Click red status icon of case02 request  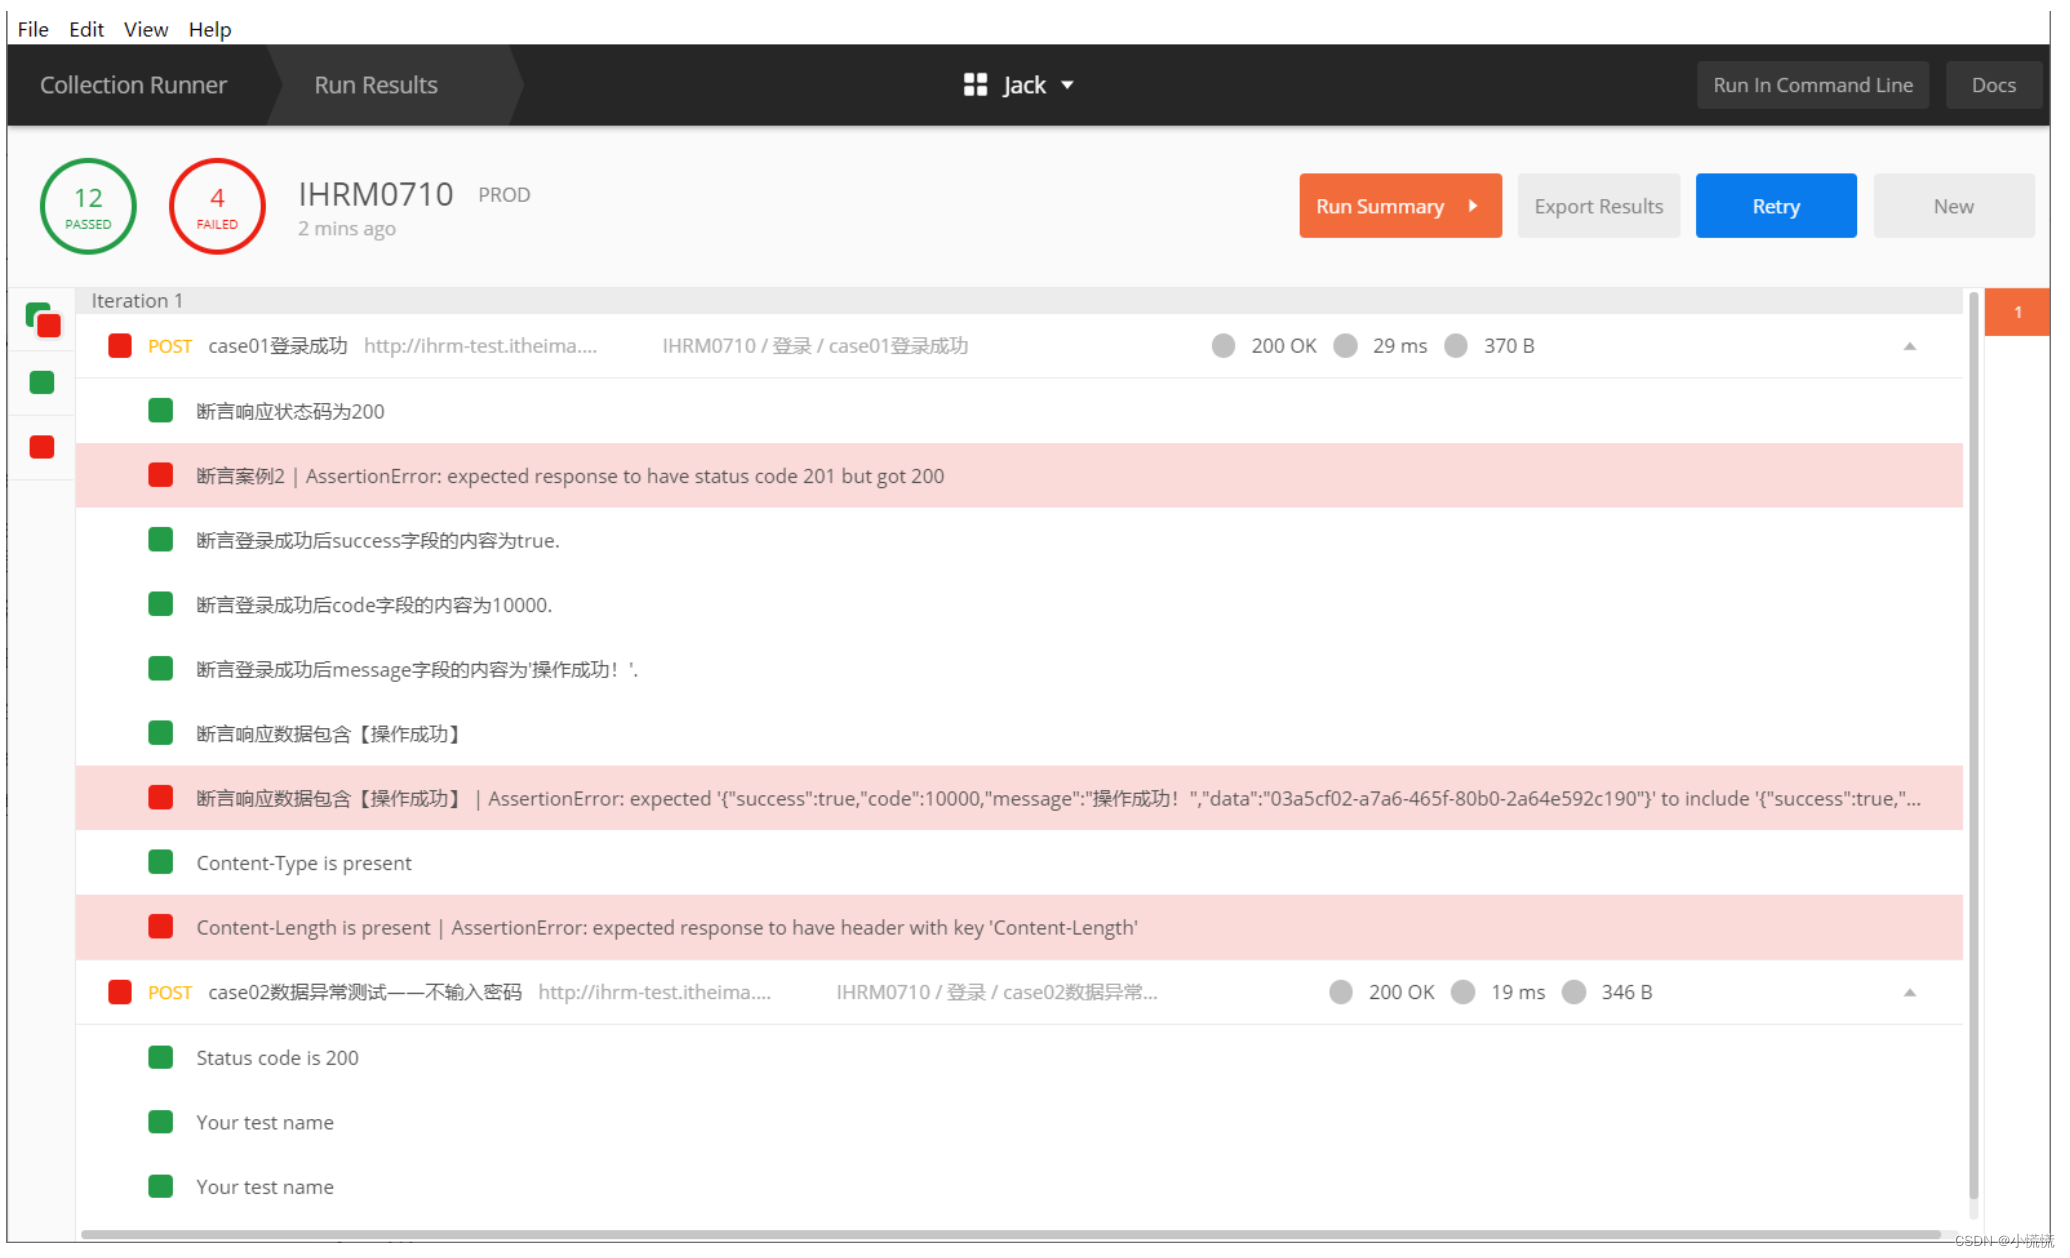pos(120,992)
